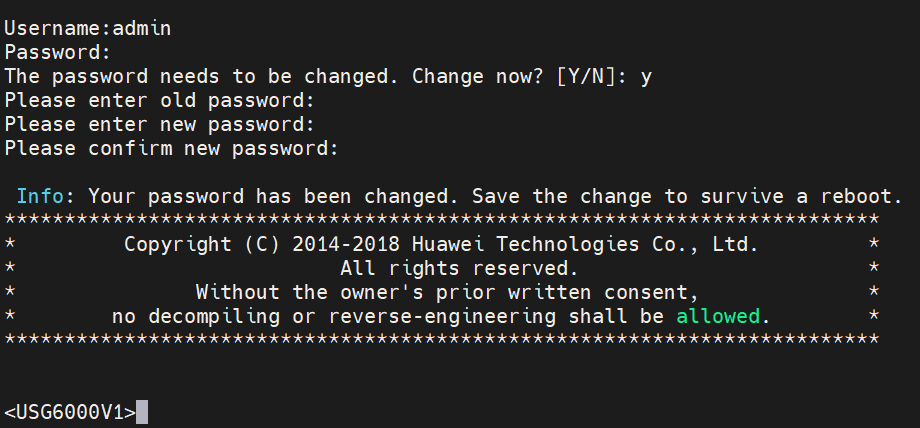Click the "Username:" label
This screenshot has width=920, height=428.
click(x=57, y=28)
